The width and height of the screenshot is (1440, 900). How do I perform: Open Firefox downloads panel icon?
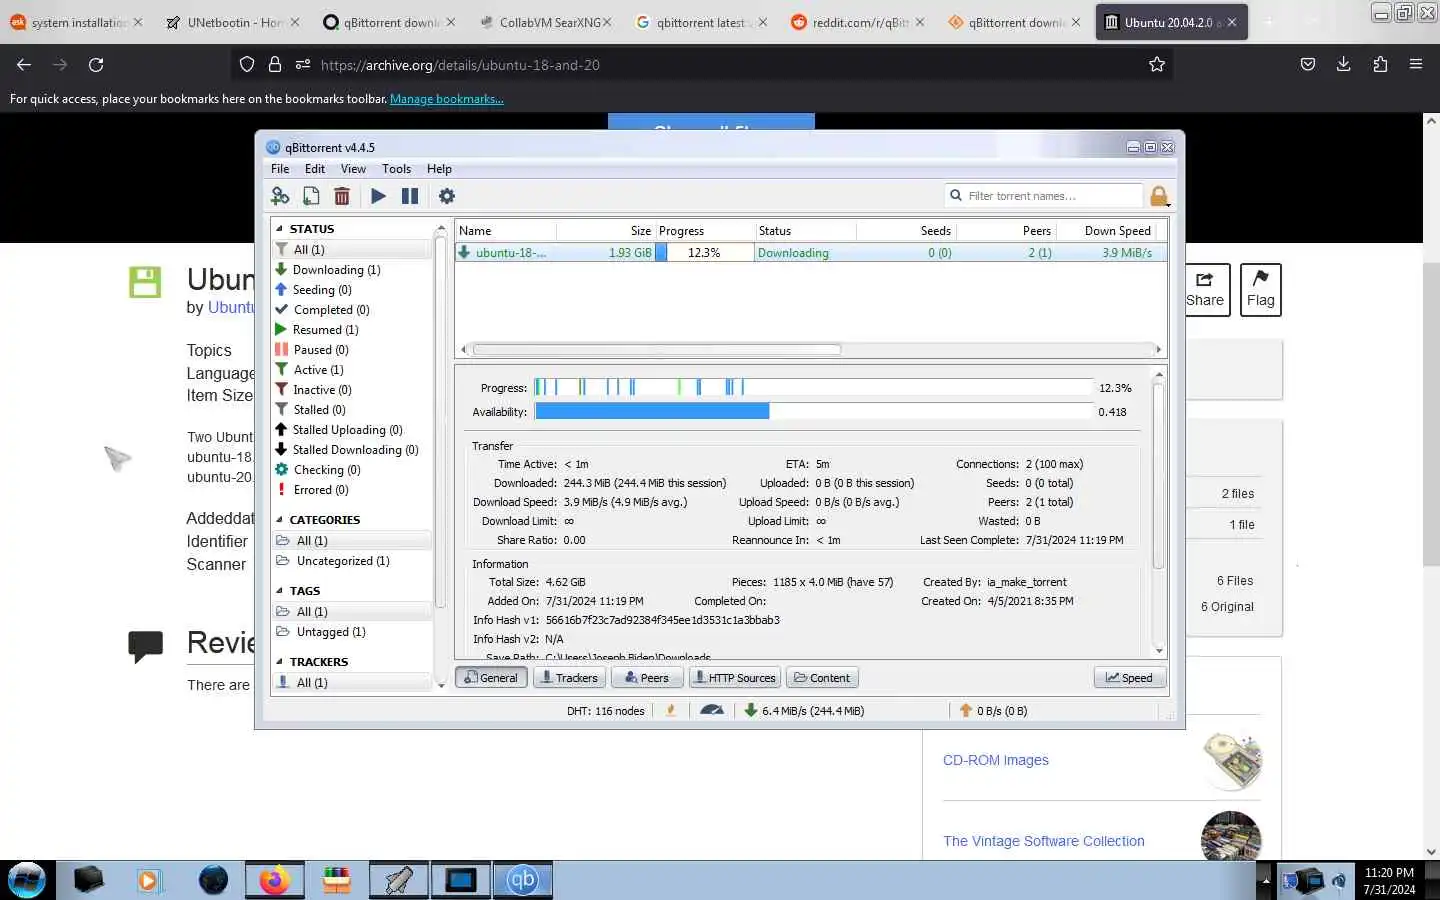pyautogui.click(x=1343, y=65)
